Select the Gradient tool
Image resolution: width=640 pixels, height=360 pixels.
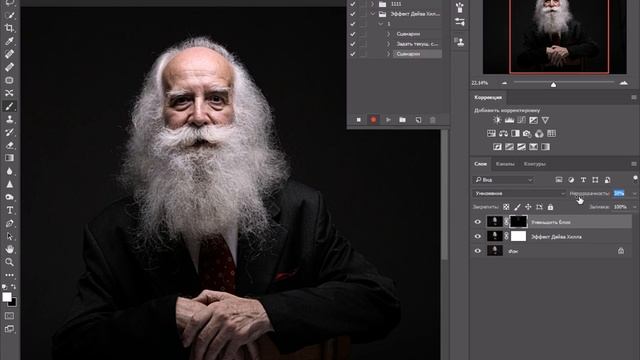tap(9, 158)
